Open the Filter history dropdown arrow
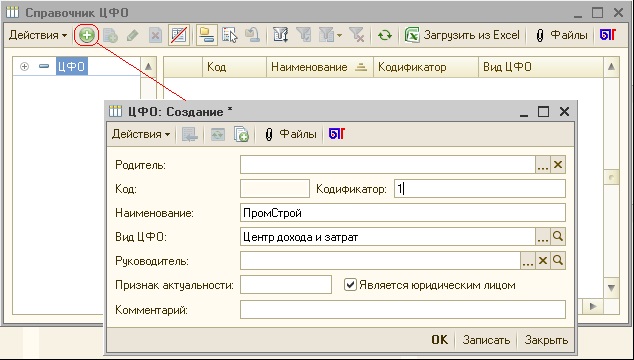Image resolution: width=634 pixels, height=360 pixels. coord(339,36)
